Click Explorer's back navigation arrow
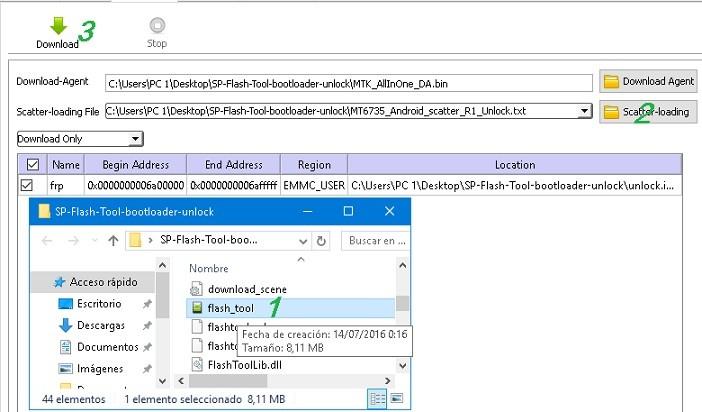Viewport: 702px width, 412px height. [x=47, y=241]
